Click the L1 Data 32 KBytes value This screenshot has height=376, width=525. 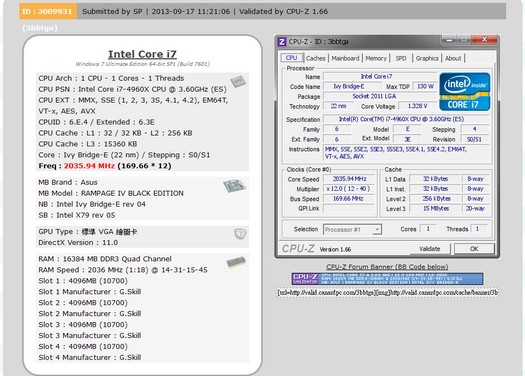pyautogui.click(x=435, y=179)
